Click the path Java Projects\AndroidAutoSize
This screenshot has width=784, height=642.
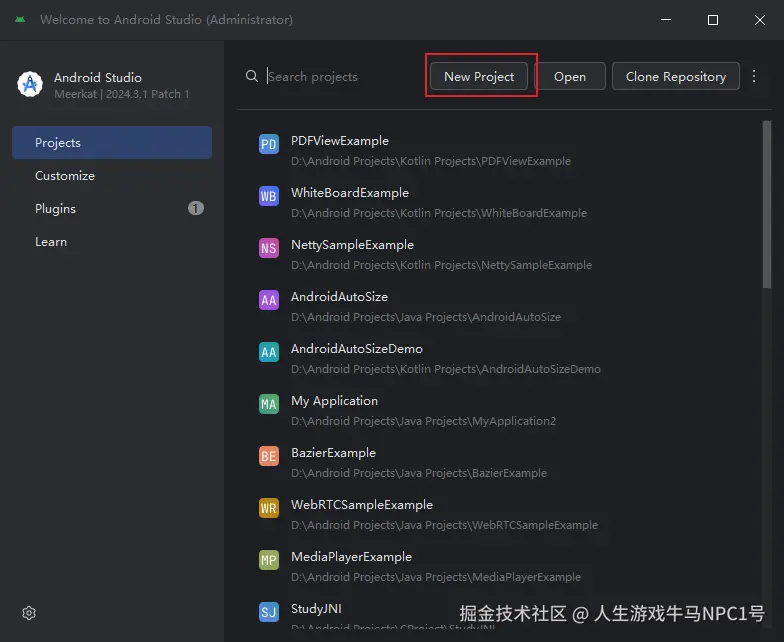426,317
